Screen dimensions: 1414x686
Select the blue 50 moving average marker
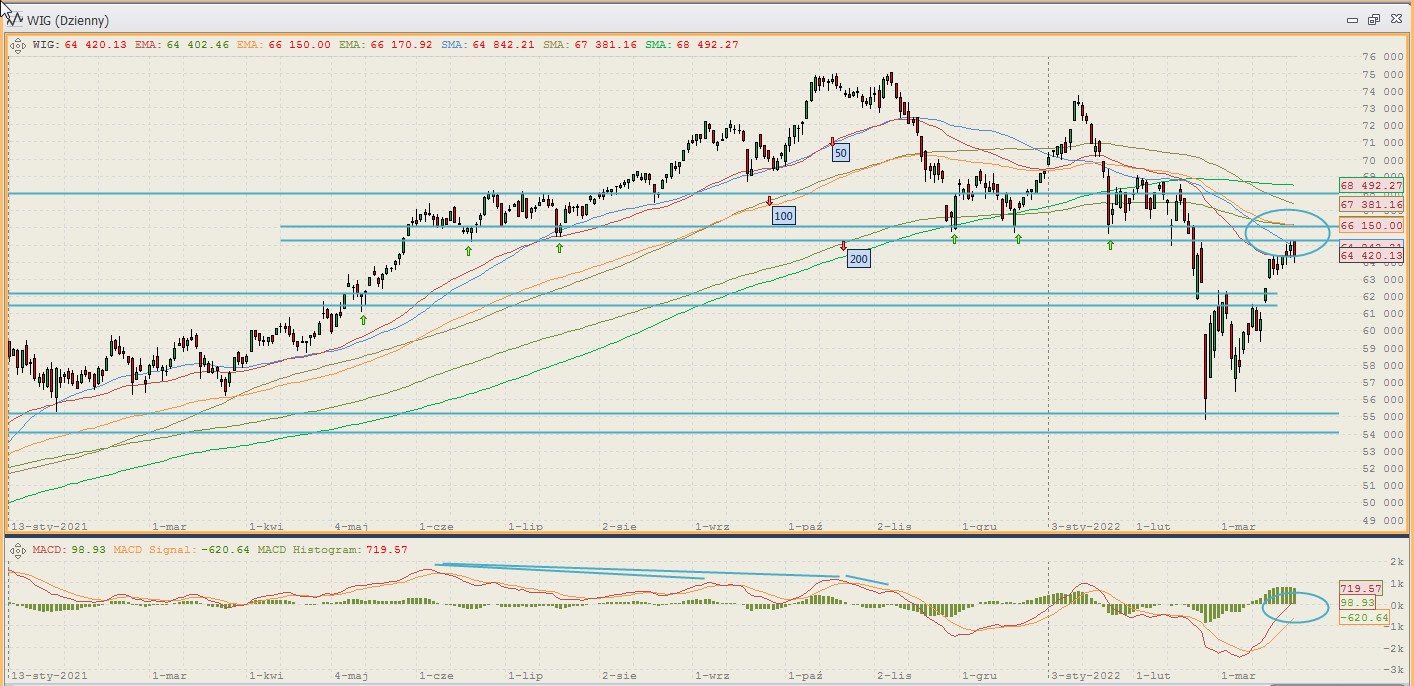(x=841, y=153)
